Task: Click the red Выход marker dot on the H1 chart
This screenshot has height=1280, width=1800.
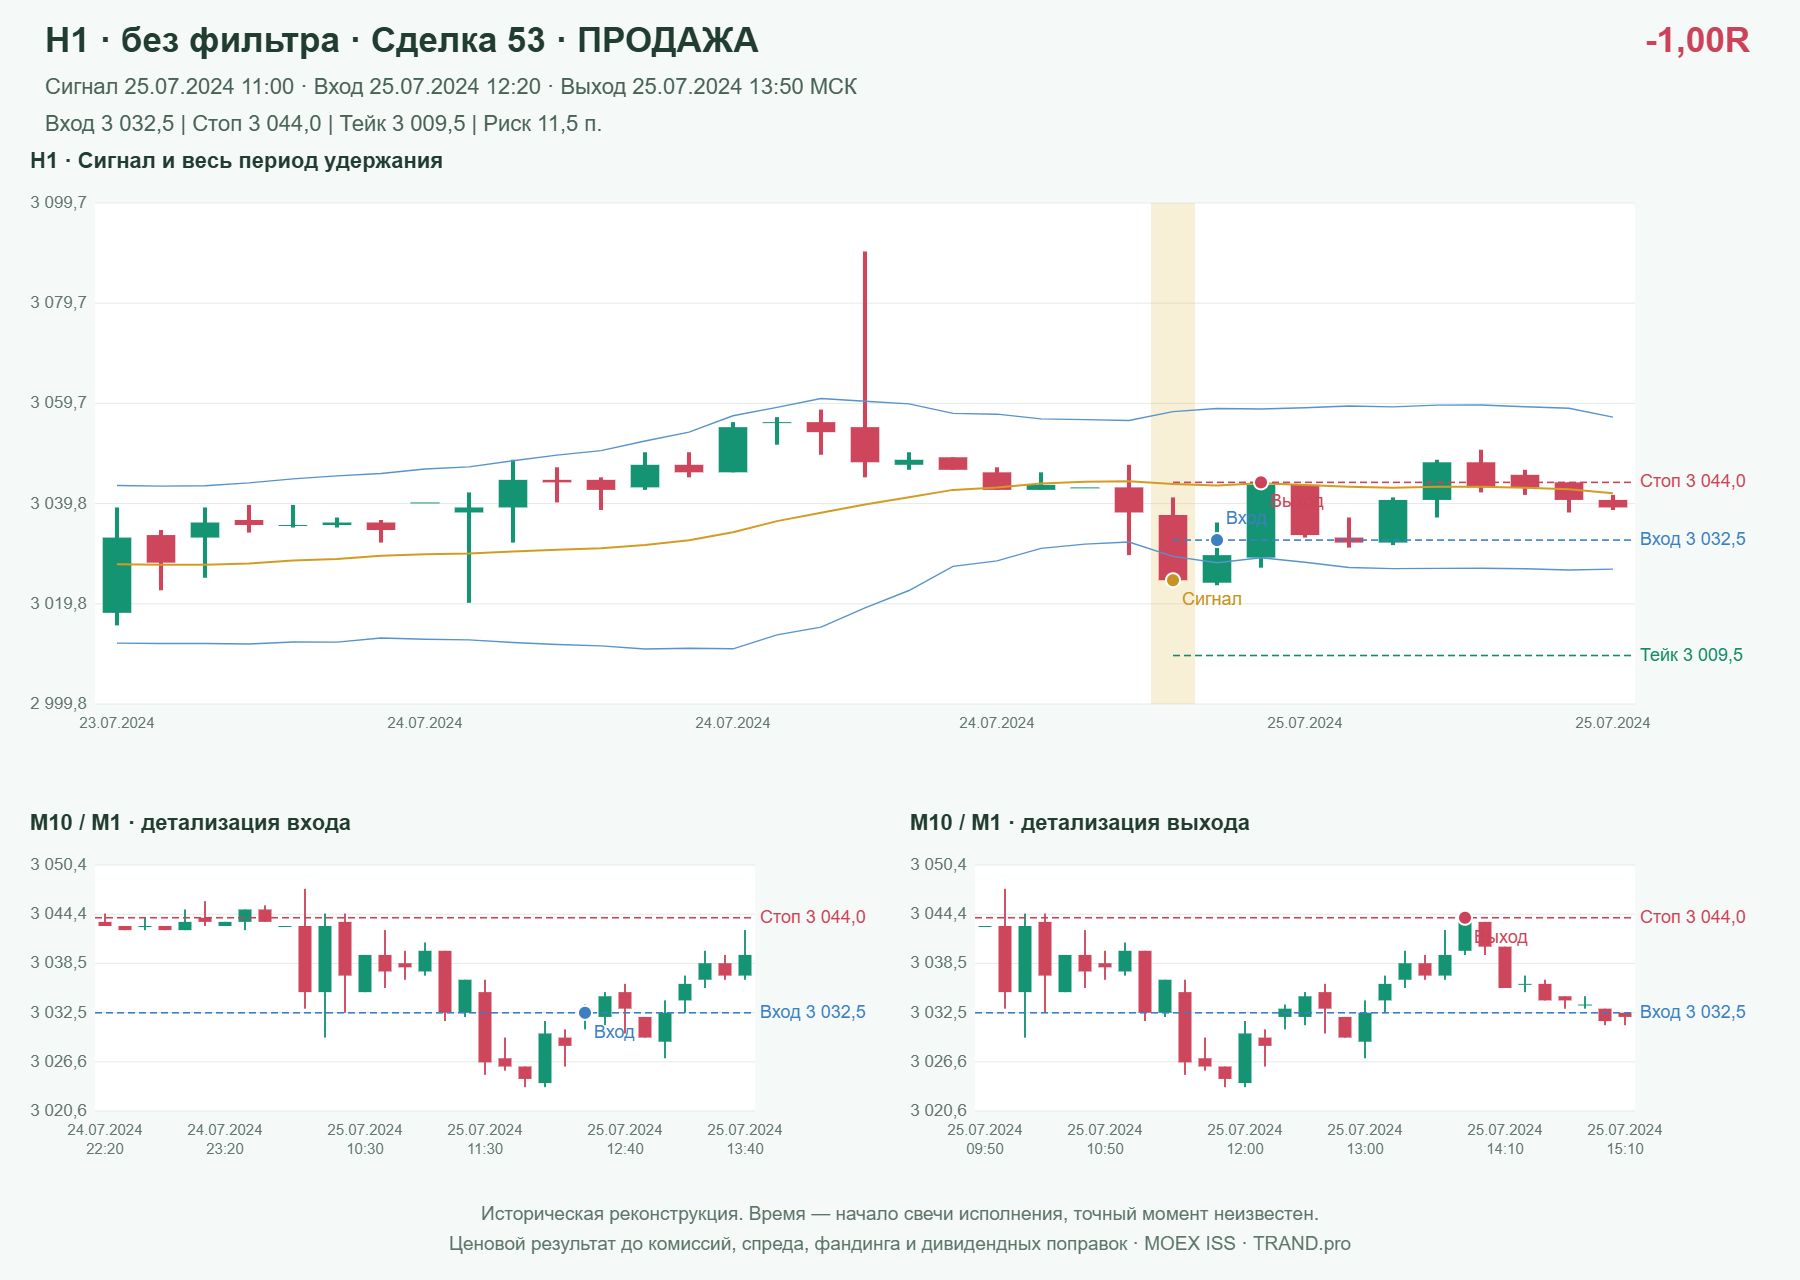Action: click(x=1261, y=483)
